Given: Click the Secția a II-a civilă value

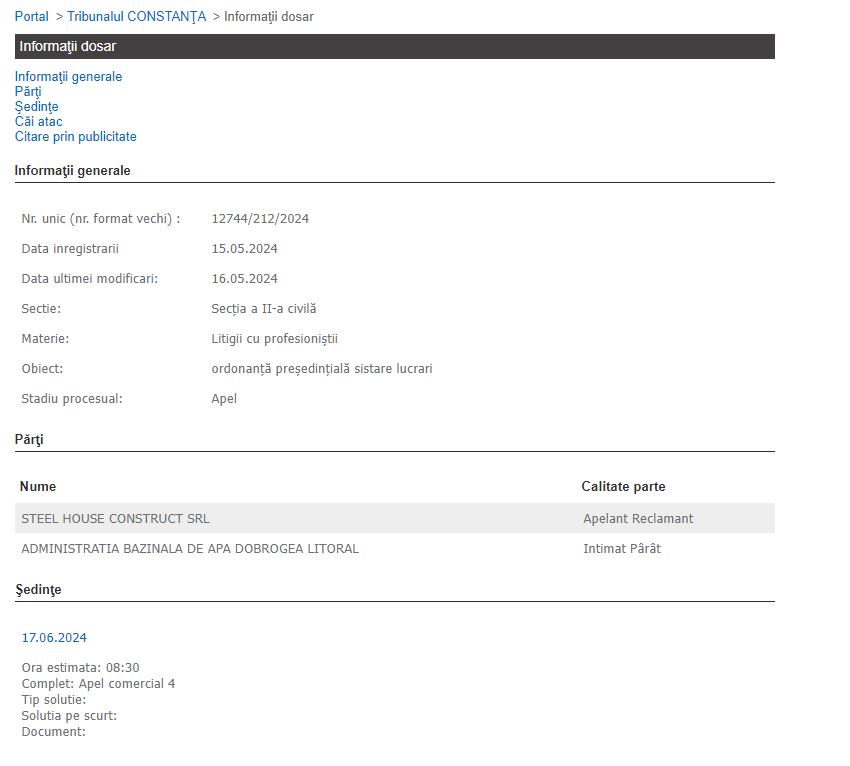Looking at the screenshot, I should [264, 309].
